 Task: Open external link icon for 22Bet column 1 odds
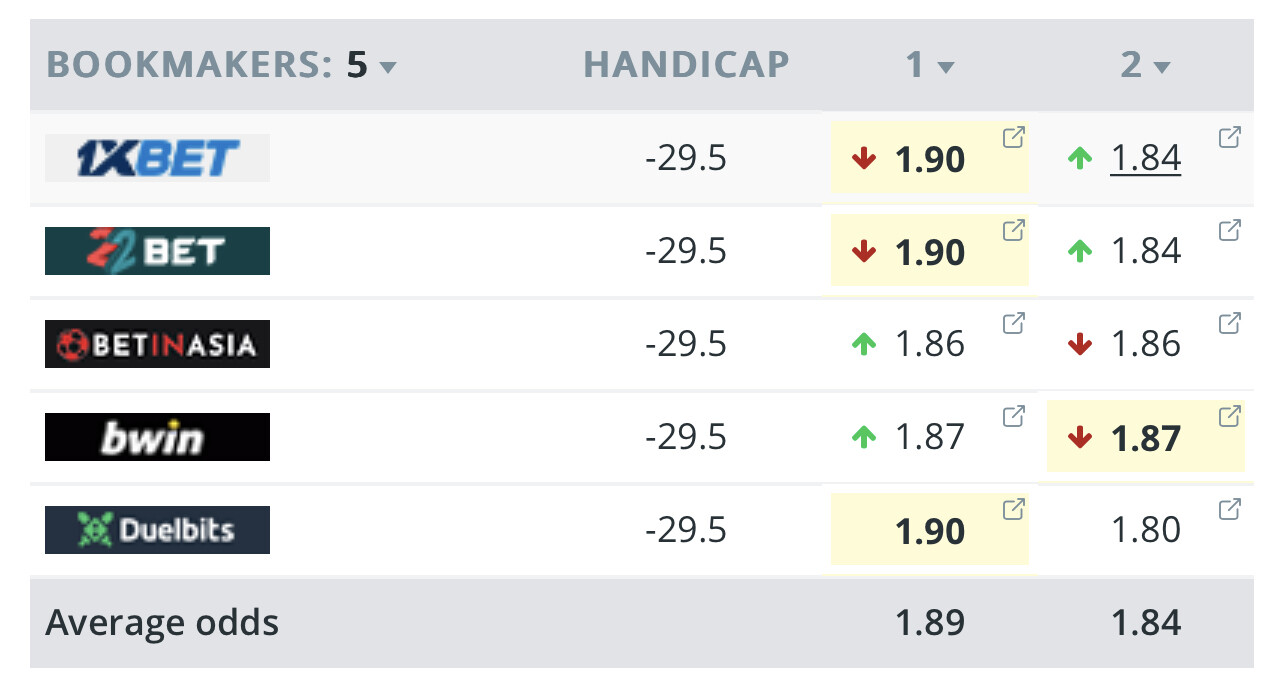(1013, 231)
